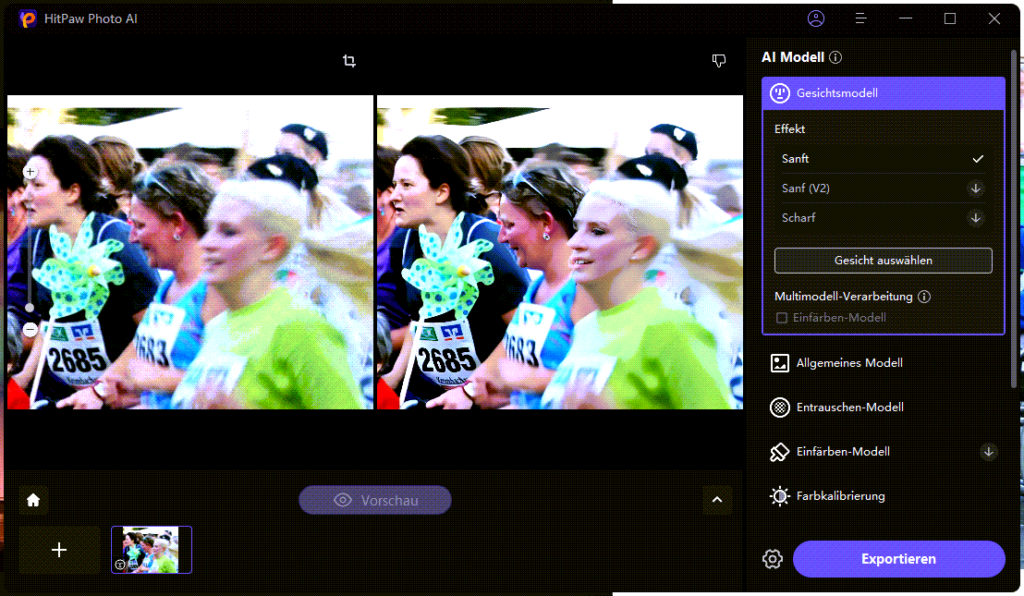
Task: Open the user account icon
Action: click(816, 18)
